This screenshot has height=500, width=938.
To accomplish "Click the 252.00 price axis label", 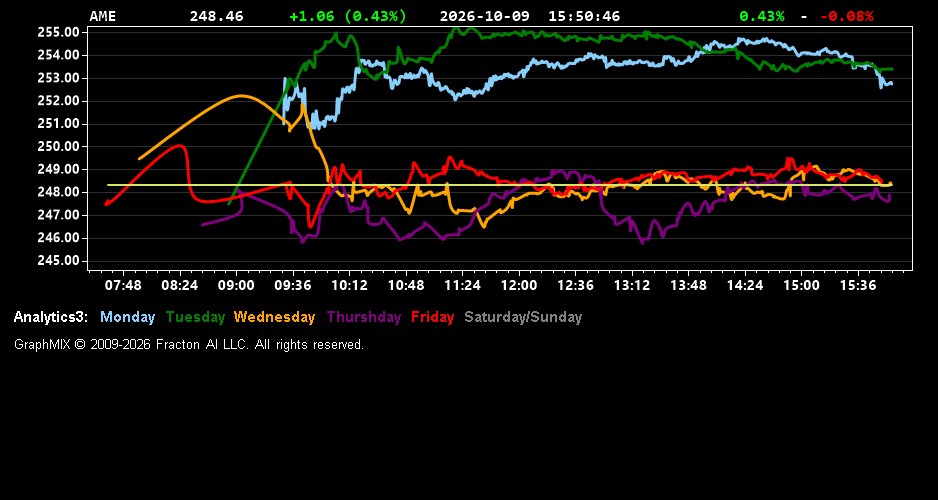I will point(59,100).
